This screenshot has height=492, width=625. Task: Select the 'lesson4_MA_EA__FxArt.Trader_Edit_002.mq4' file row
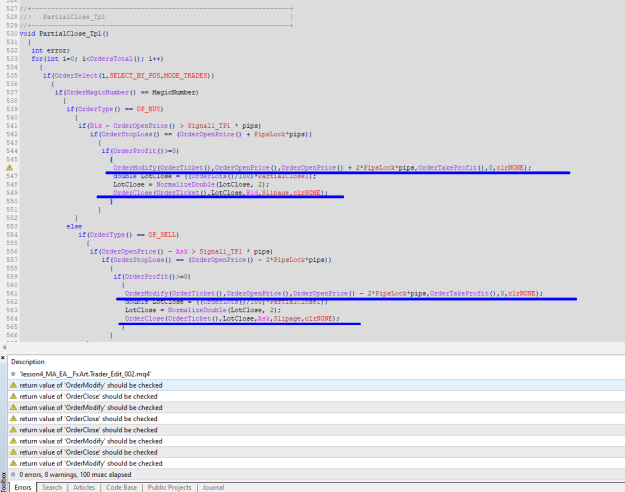[316, 374]
